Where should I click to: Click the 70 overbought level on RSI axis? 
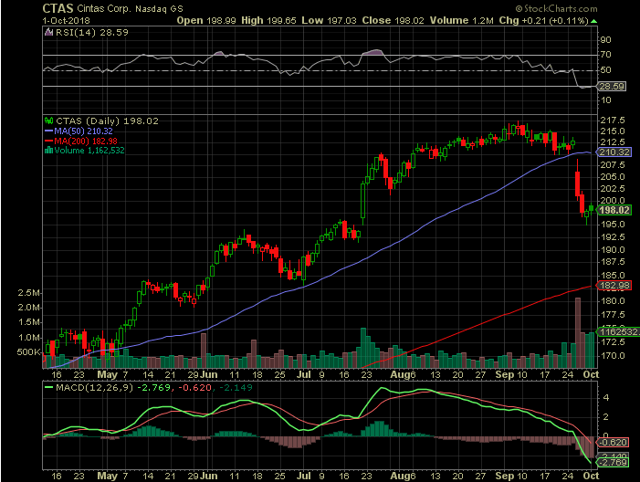click(x=606, y=54)
